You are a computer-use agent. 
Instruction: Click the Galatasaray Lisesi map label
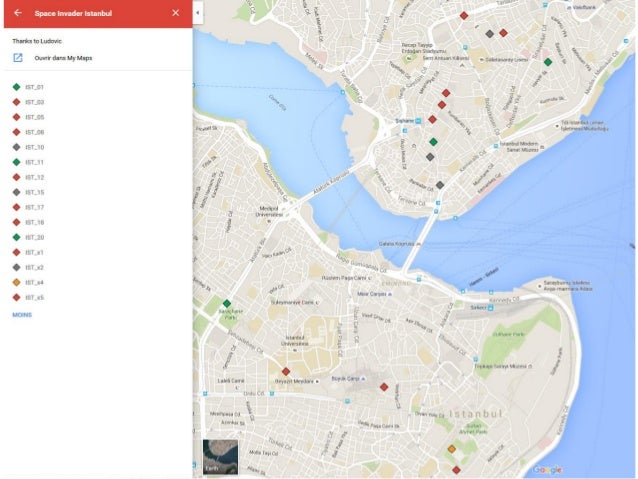[x=507, y=59]
